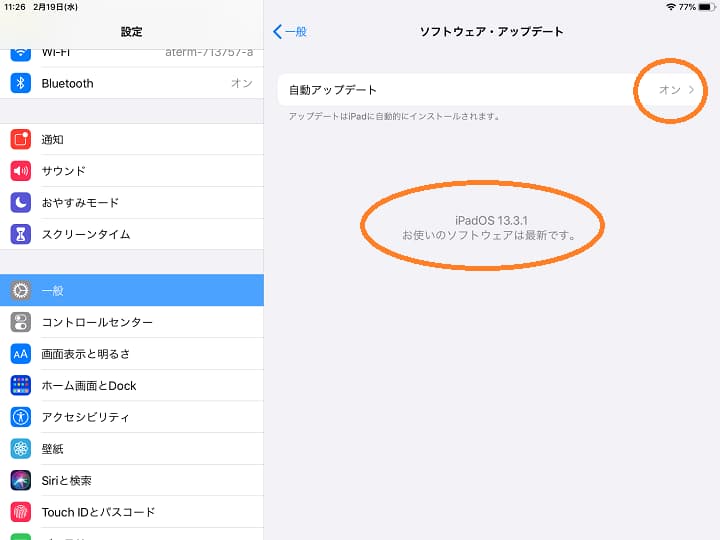
Task: Open Siriと検索 settings
Action: pos(132,480)
